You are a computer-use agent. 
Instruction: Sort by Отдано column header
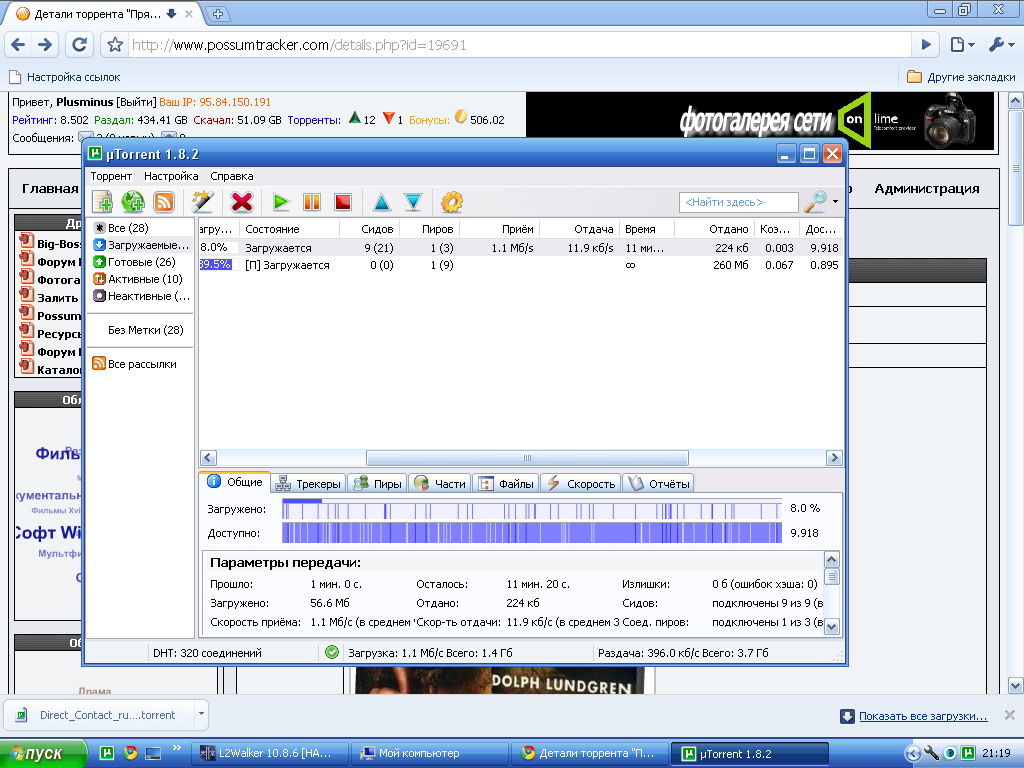pyautogui.click(x=715, y=229)
